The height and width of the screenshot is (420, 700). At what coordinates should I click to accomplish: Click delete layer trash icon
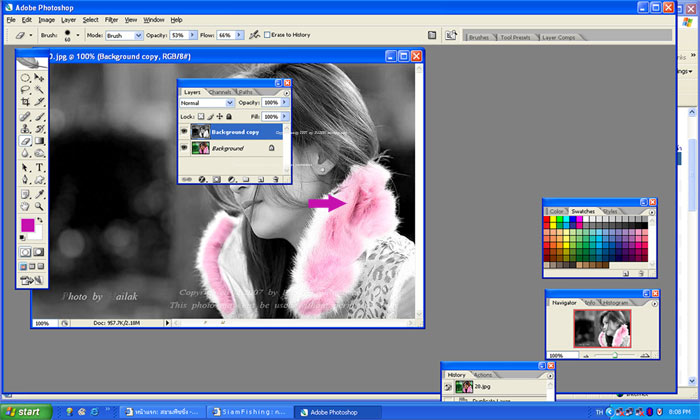pyautogui.click(x=275, y=179)
